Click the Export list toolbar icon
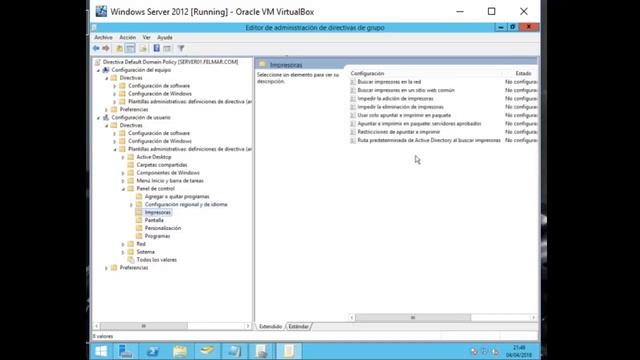640x360 pixels. point(143,48)
